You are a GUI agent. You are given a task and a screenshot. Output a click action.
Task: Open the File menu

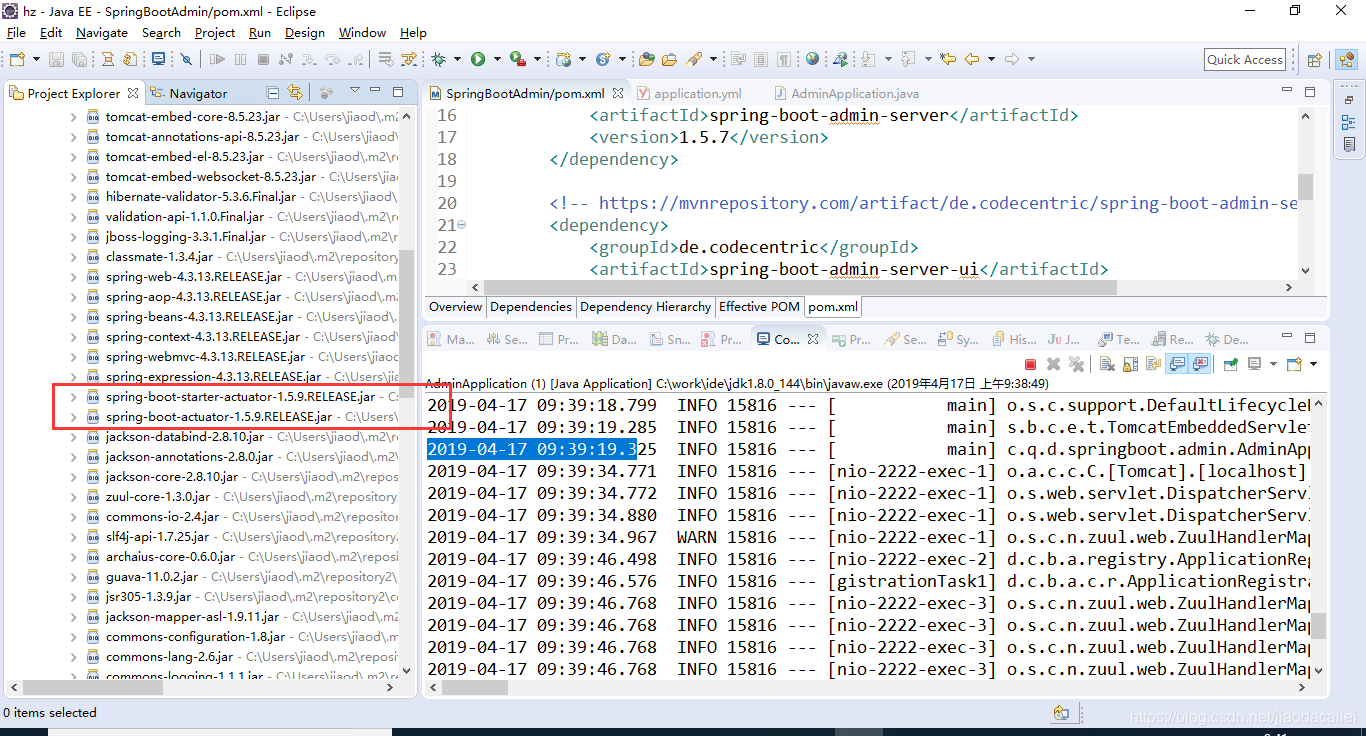(16, 32)
